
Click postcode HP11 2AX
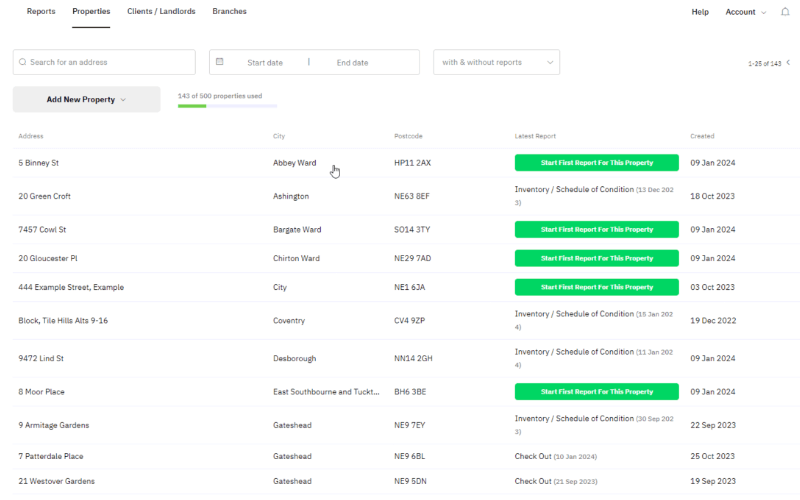coord(412,163)
